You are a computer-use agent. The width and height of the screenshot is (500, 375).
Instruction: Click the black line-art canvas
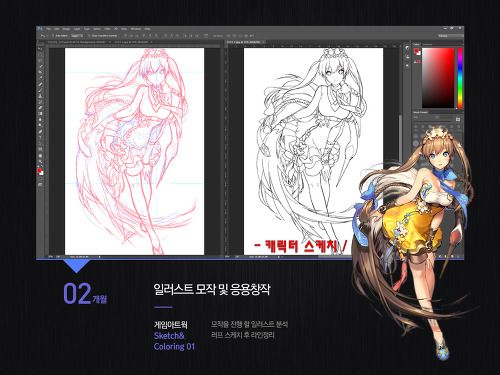coord(313,152)
